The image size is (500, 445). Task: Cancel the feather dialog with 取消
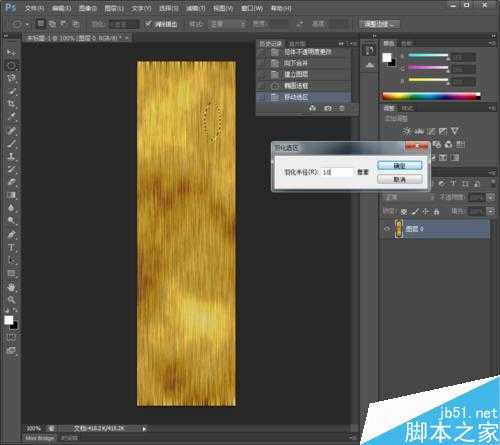[399, 179]
